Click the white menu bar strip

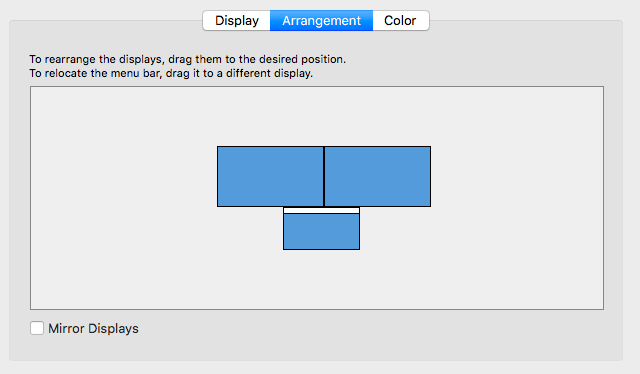[322, 210]
